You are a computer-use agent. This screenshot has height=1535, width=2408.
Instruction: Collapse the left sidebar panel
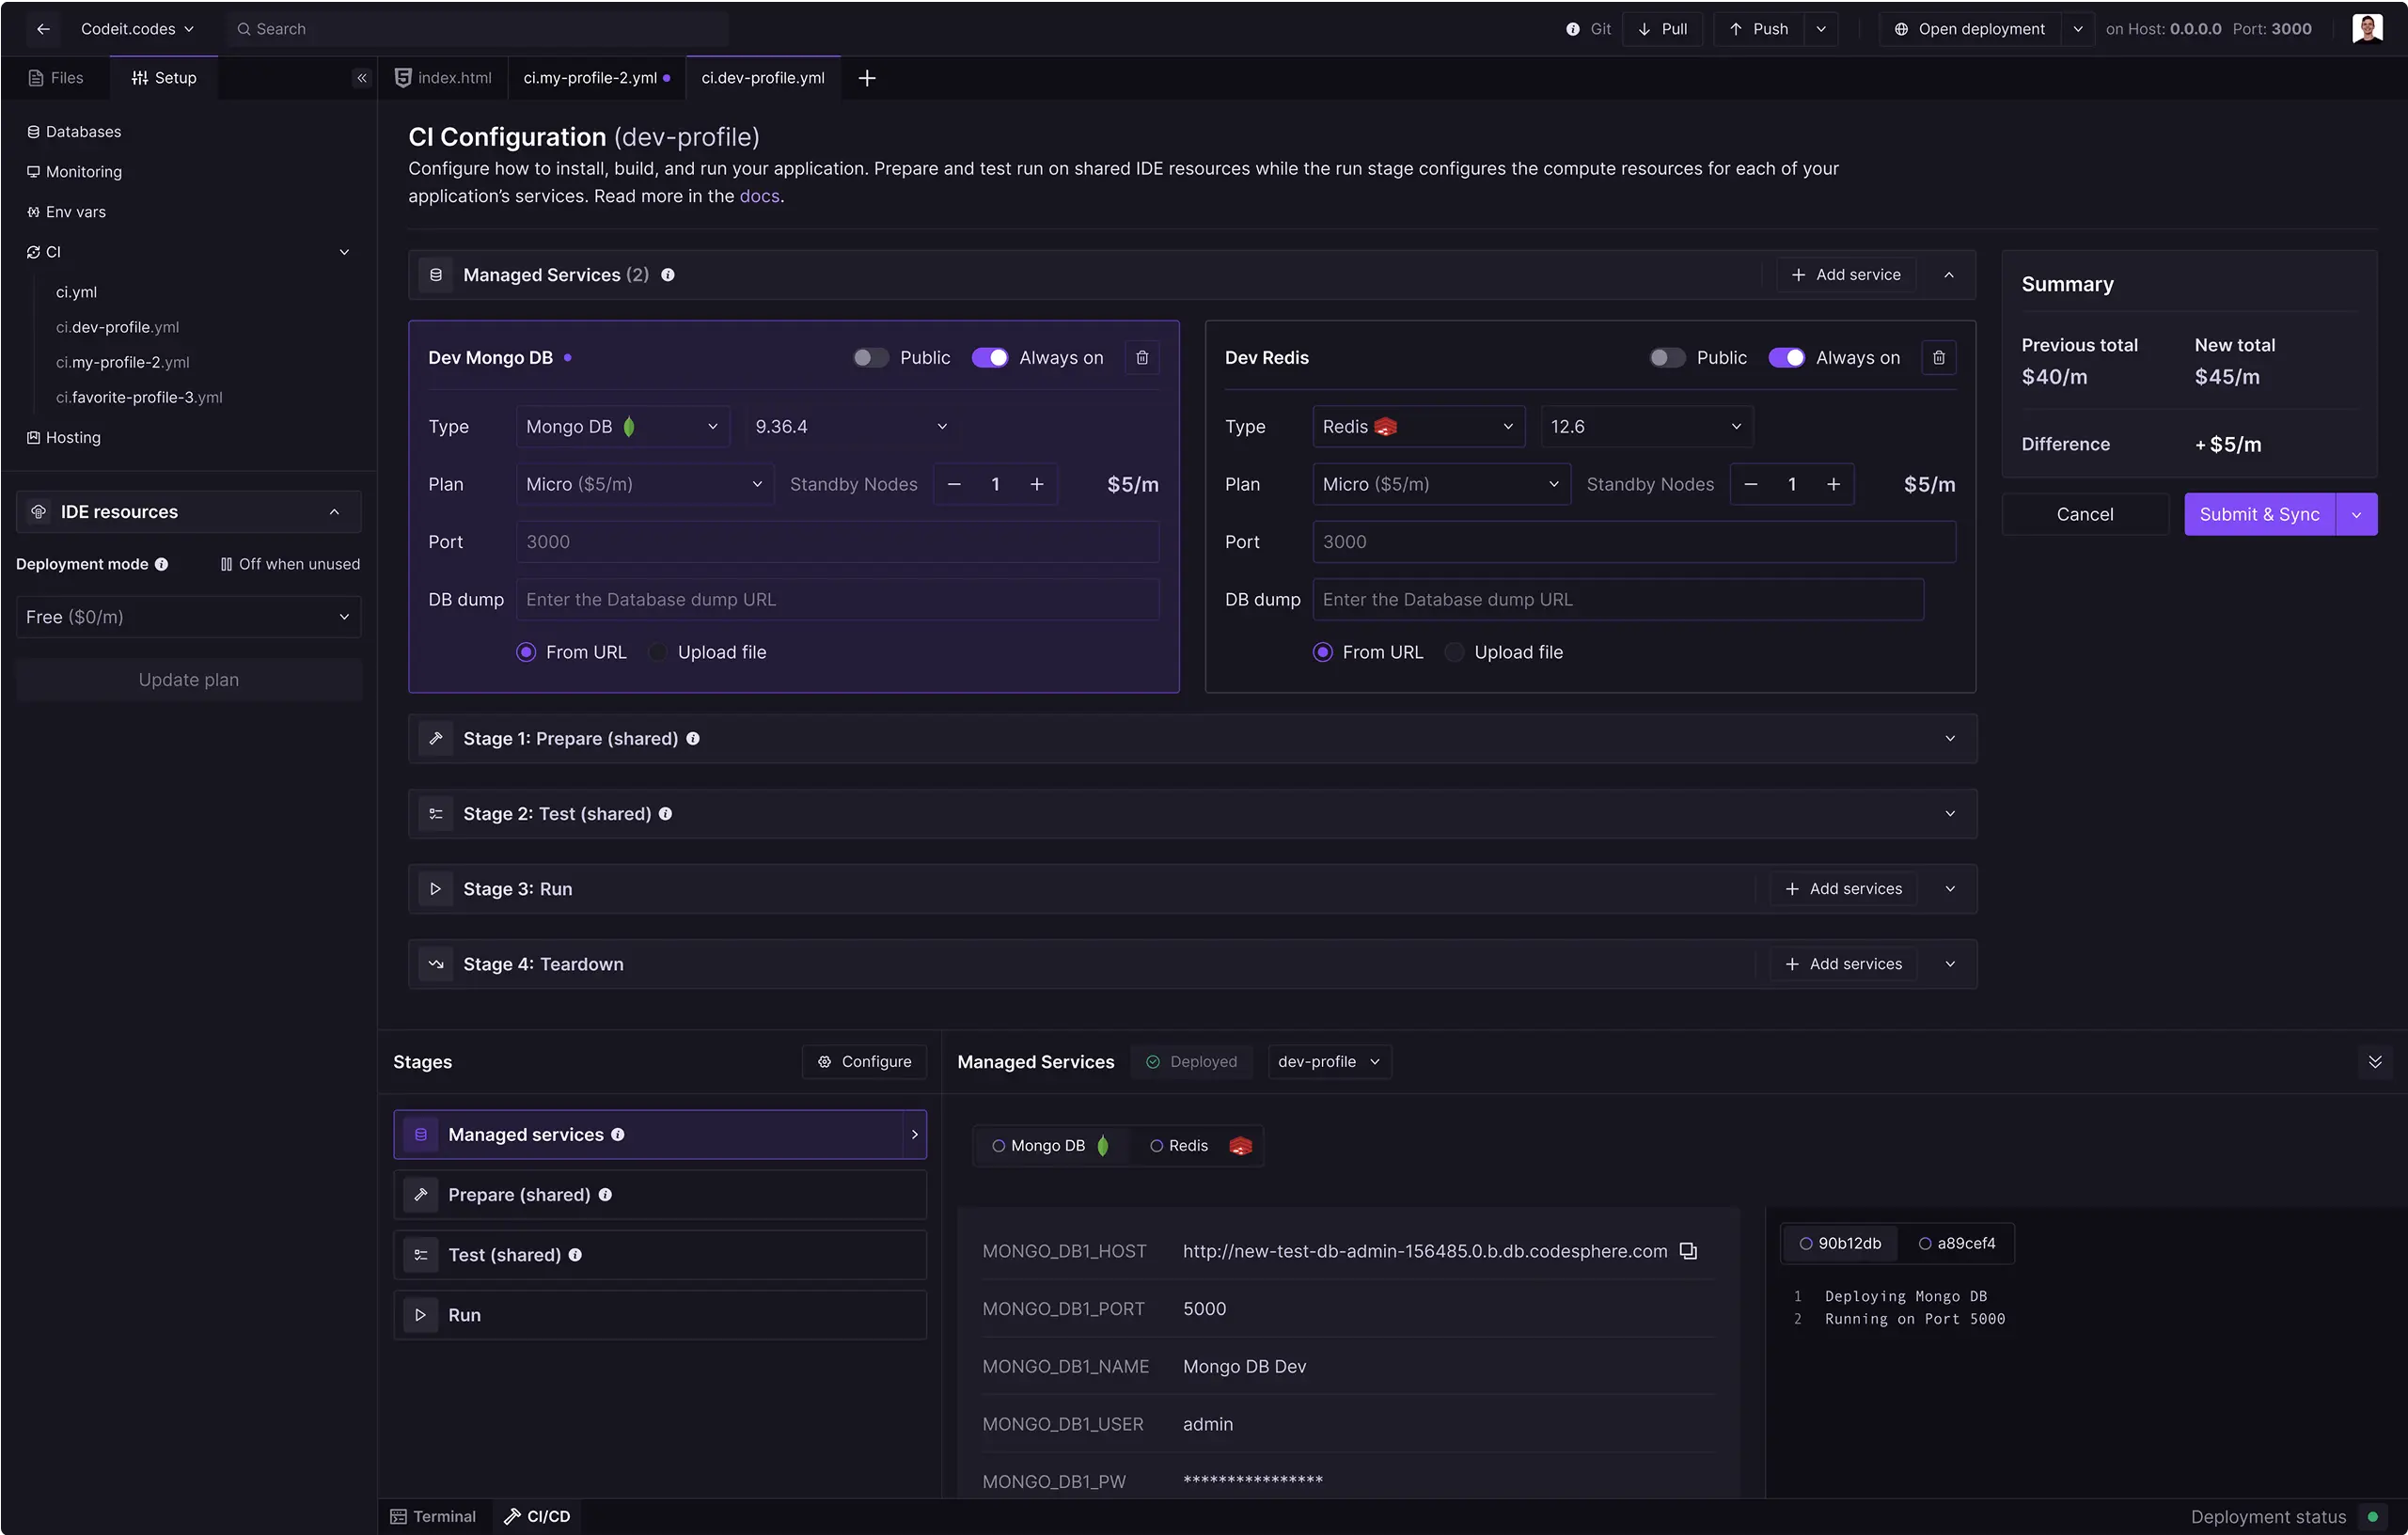click(362, 78)
